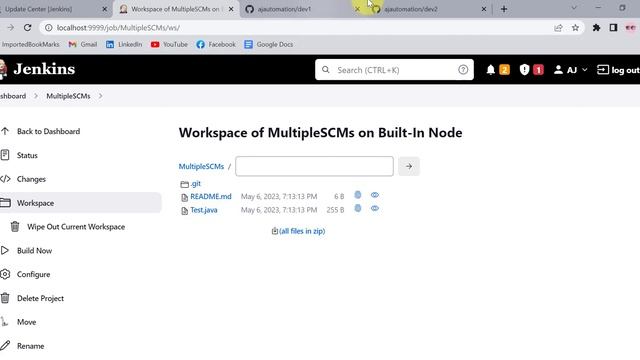
Task: Select the Workspace sidebar item
Action: coord(80,203)
